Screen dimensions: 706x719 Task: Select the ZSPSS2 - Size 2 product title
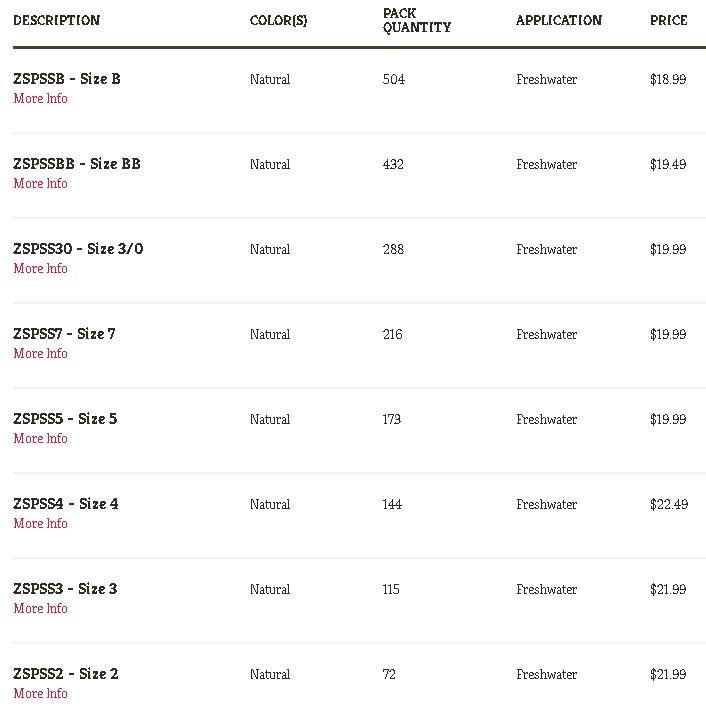66,674
